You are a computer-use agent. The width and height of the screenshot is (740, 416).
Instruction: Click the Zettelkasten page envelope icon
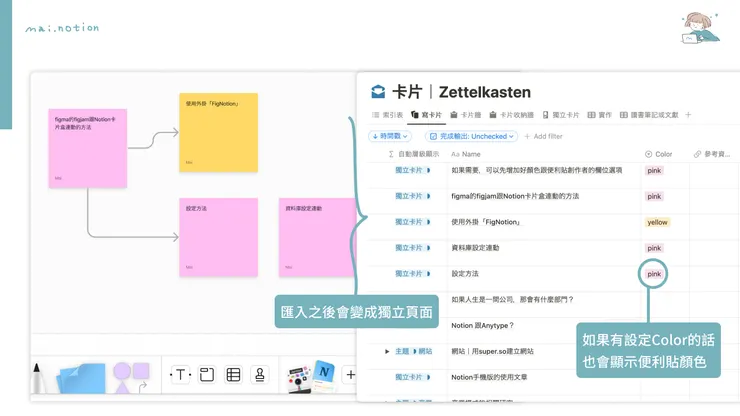coord(378,92)
